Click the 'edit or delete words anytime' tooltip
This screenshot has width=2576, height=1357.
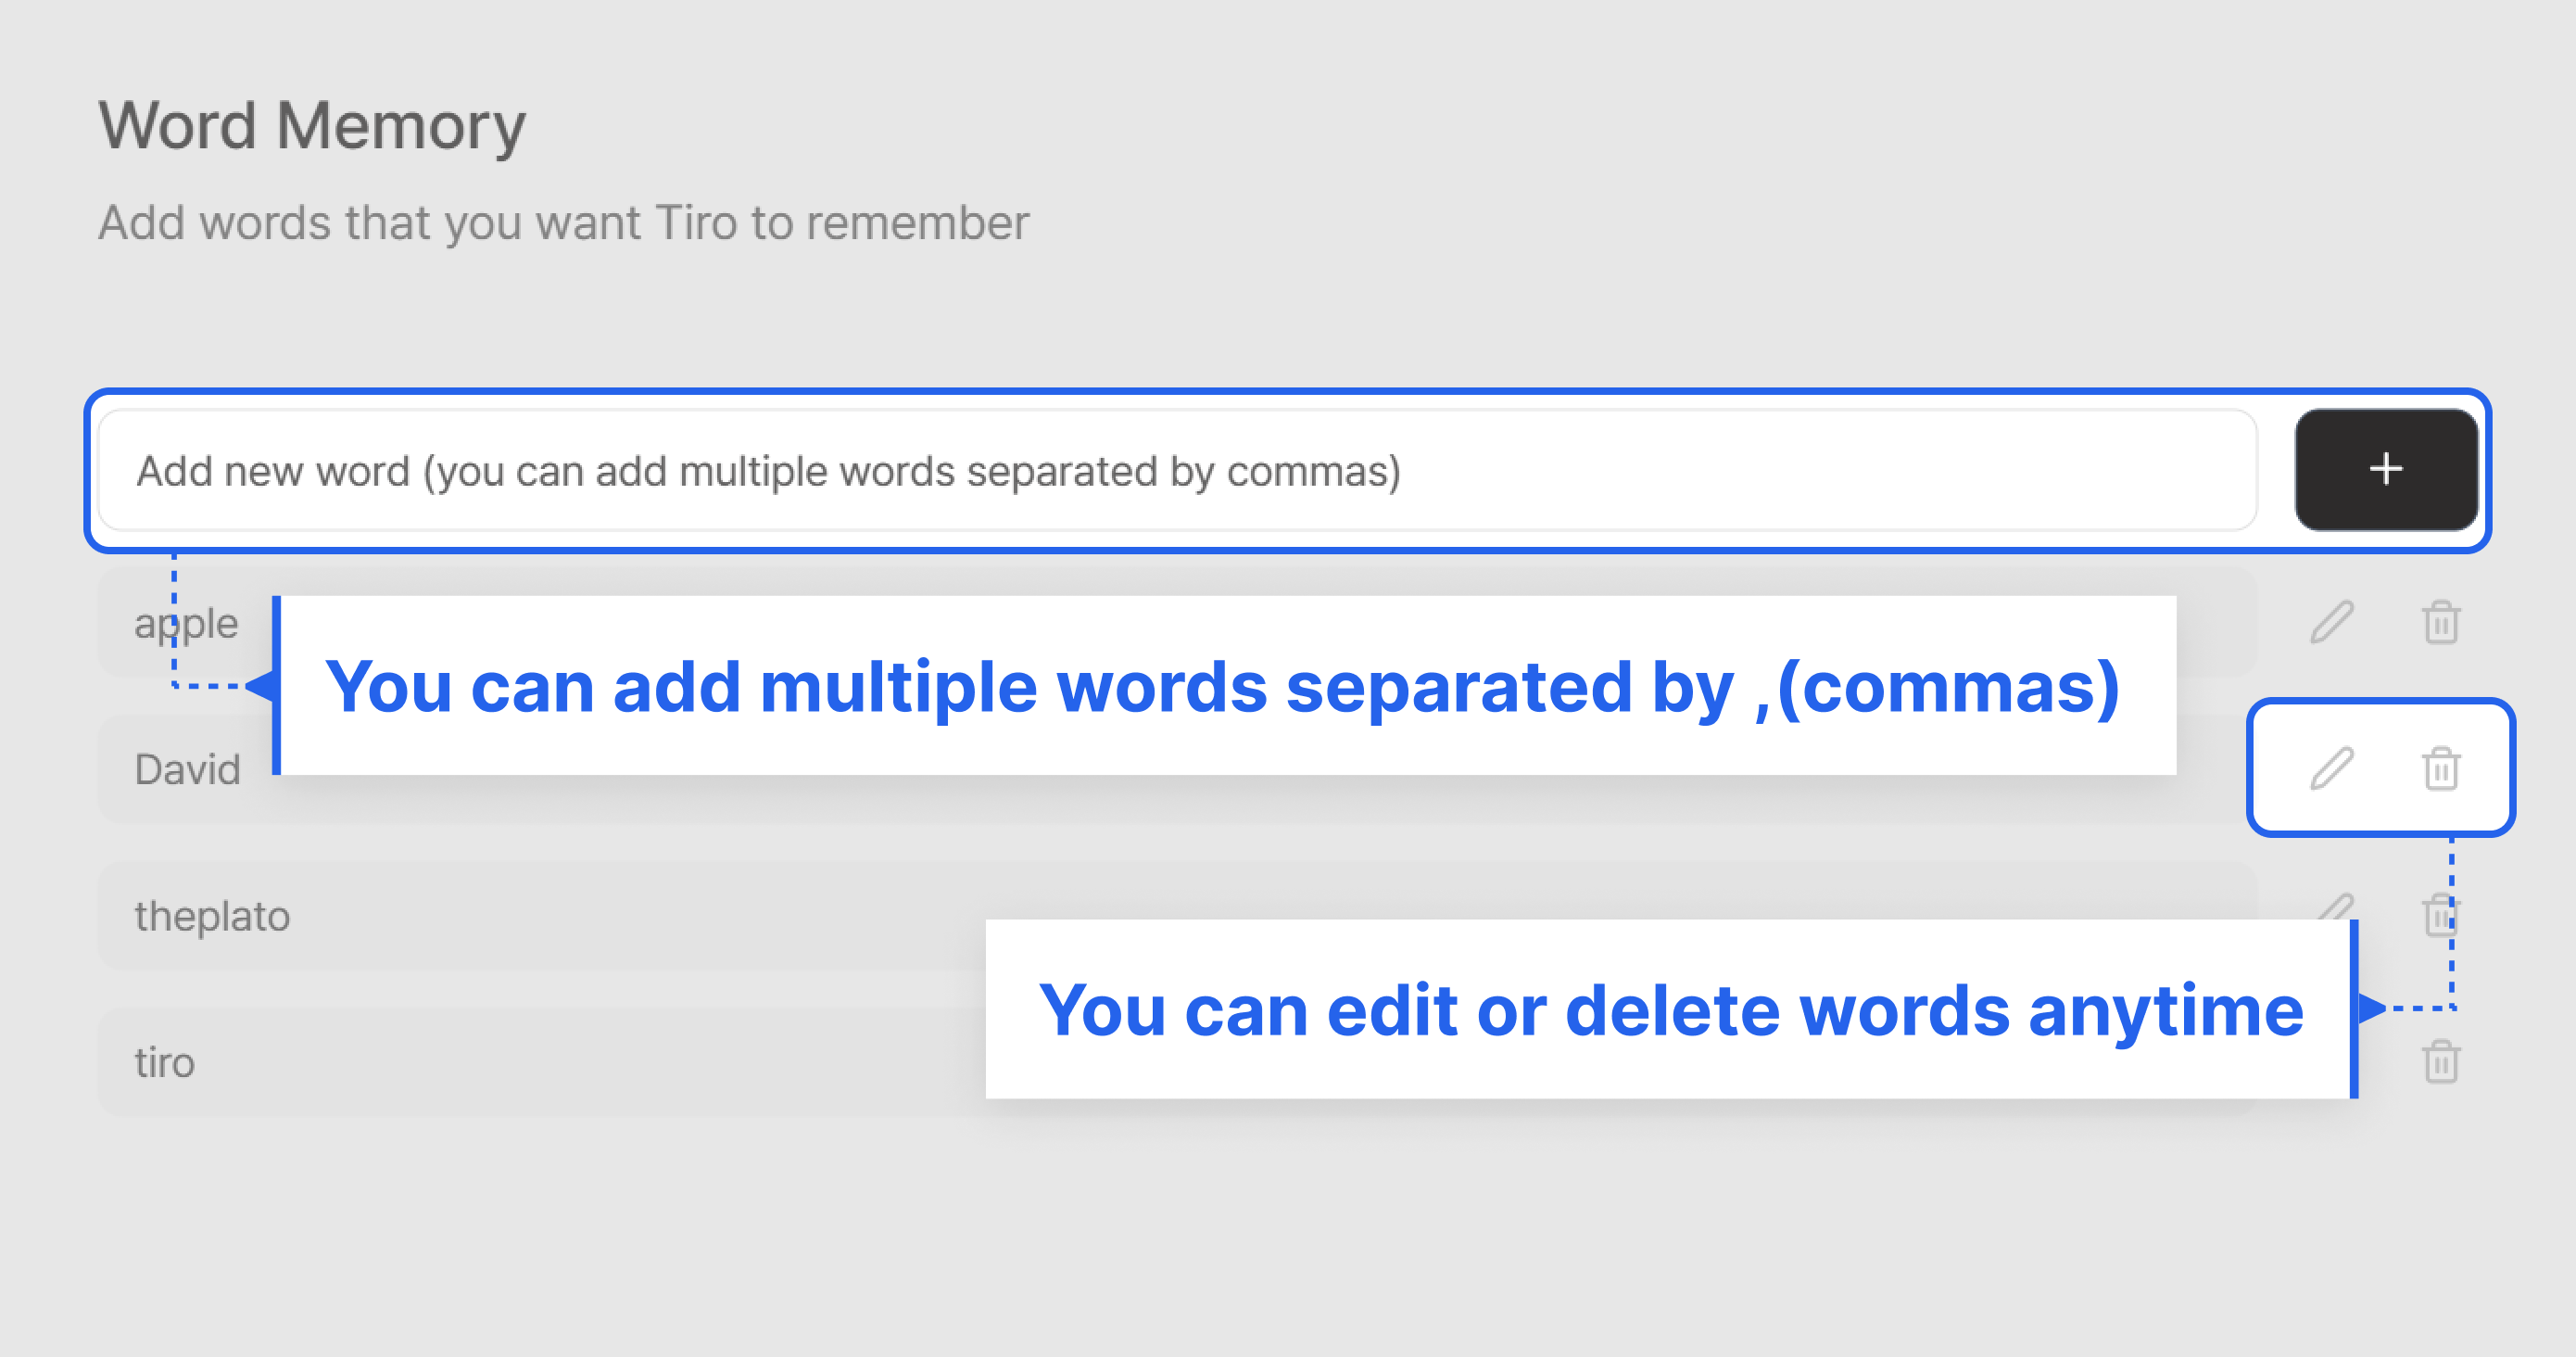tap(1670, 1010)
